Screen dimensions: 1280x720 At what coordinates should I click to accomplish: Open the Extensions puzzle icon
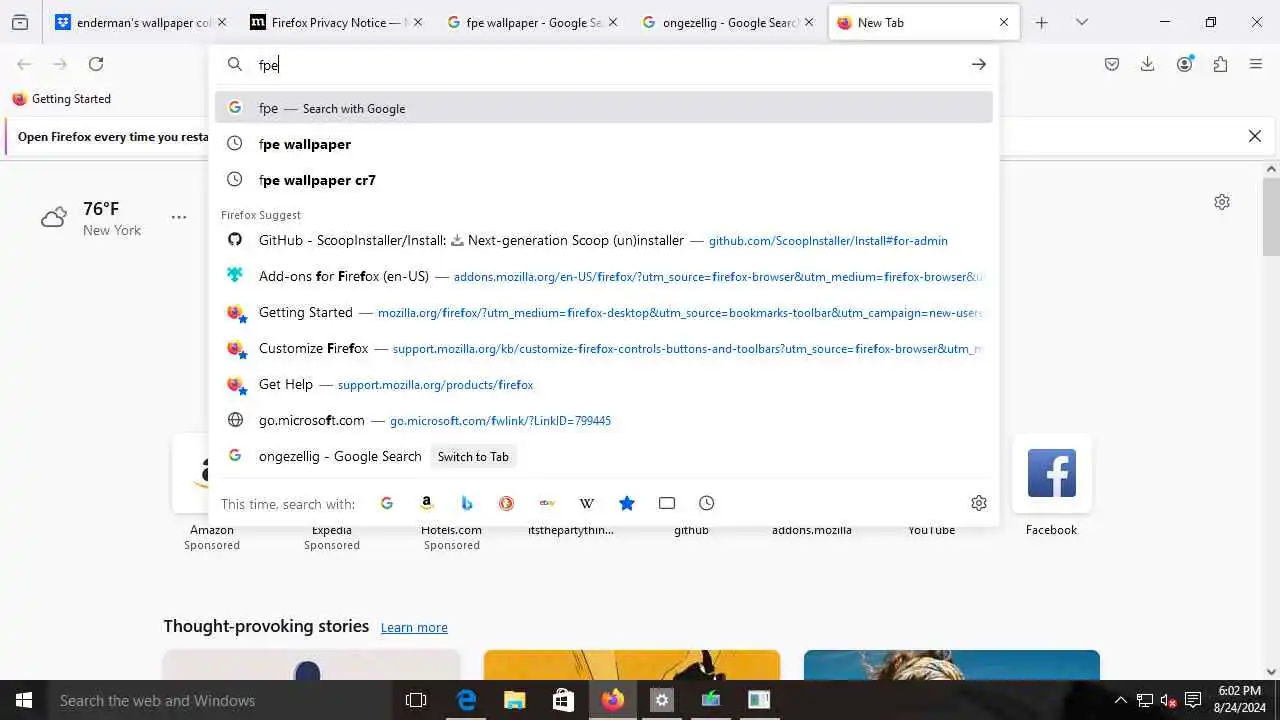pos(1220,64)
